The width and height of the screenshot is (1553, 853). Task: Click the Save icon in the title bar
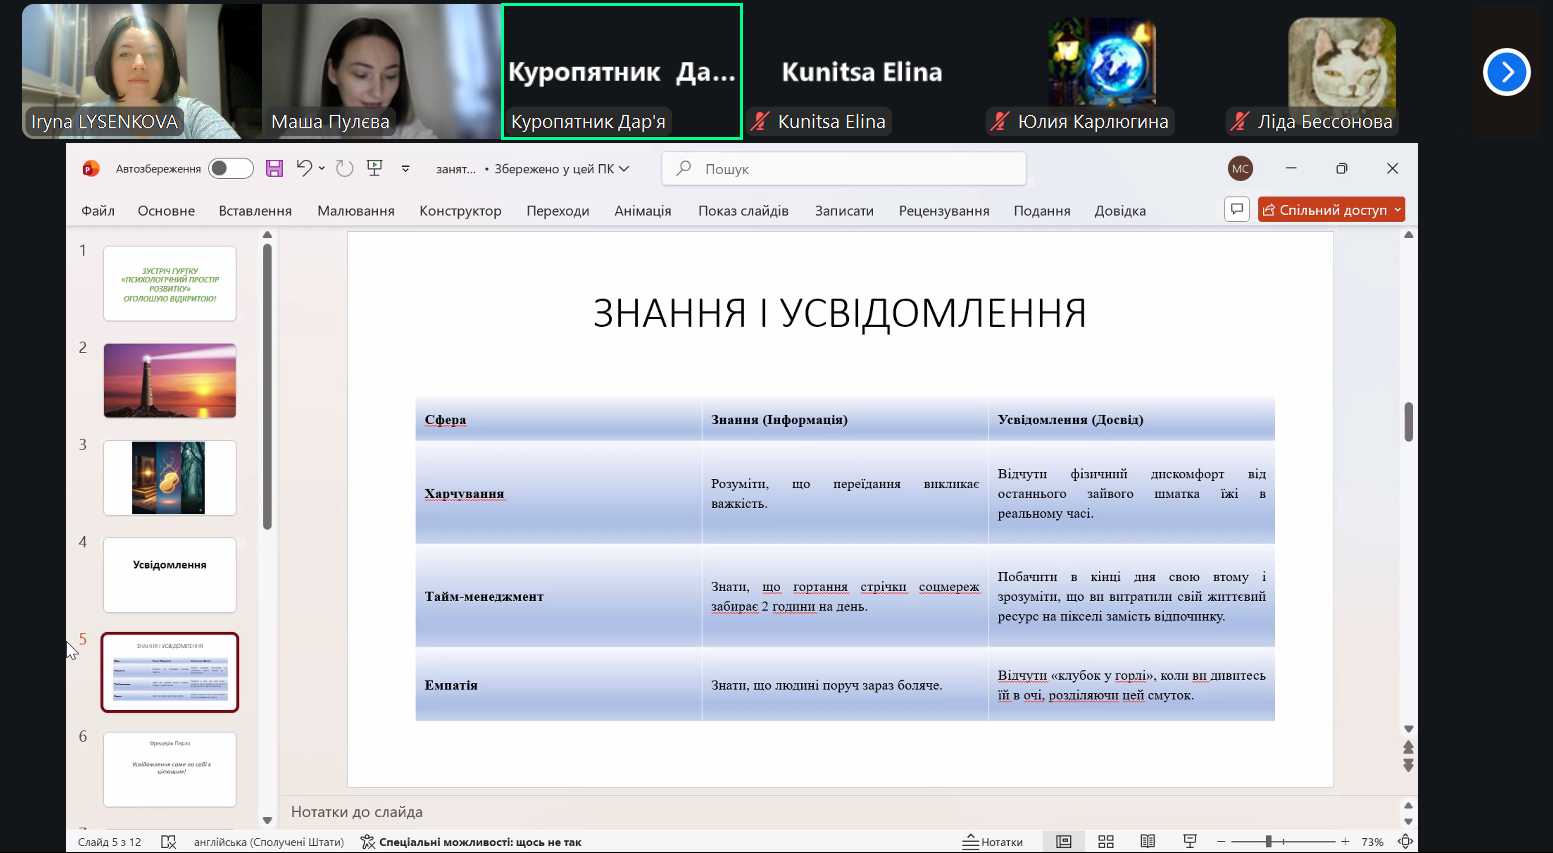[274, 169]
